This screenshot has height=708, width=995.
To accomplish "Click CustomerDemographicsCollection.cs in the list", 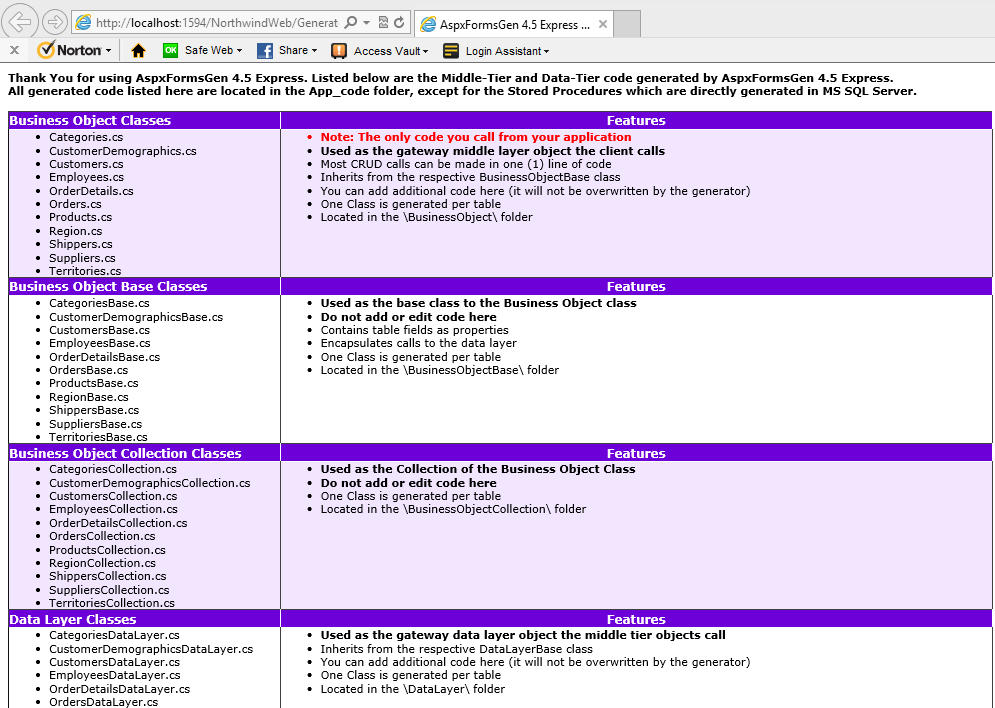I will pos(150,483).
